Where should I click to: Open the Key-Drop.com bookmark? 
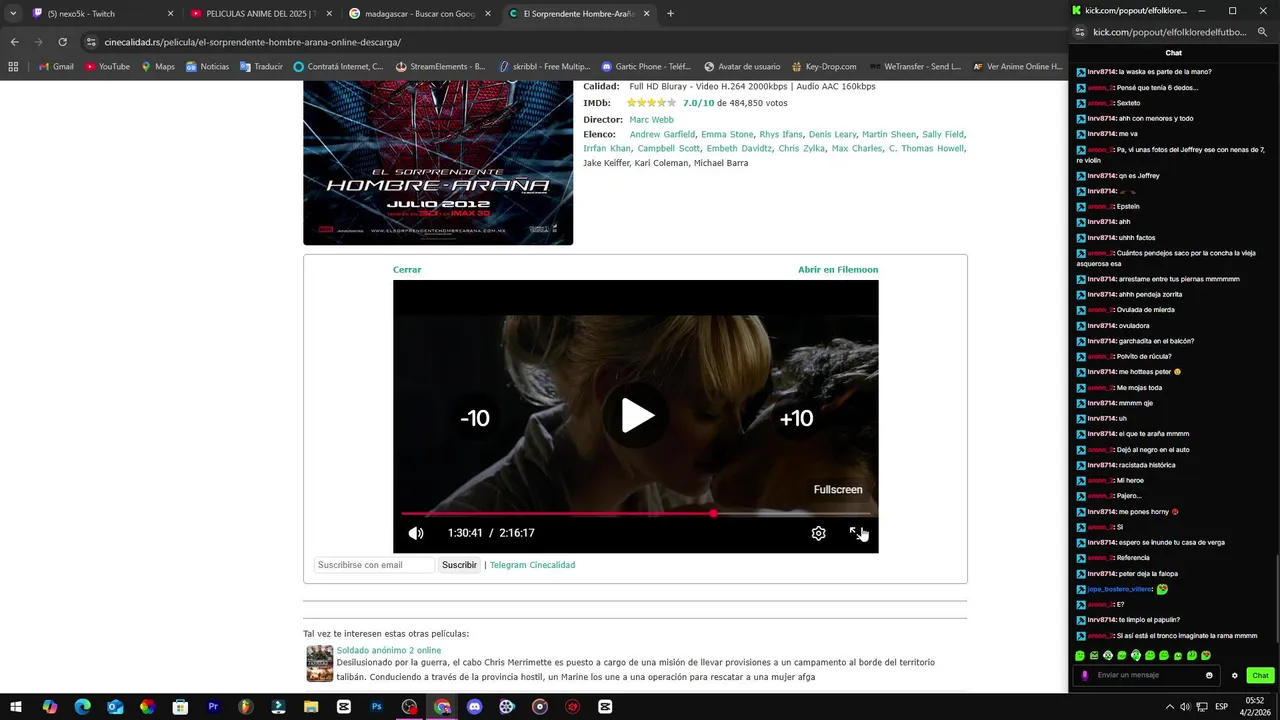[x=824, y=67]
